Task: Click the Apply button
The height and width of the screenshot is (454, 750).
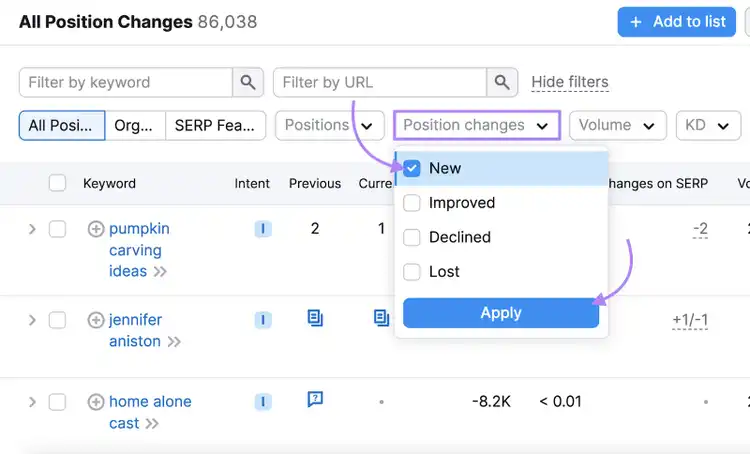Action: pyautogui.click(x=501, y=313)
